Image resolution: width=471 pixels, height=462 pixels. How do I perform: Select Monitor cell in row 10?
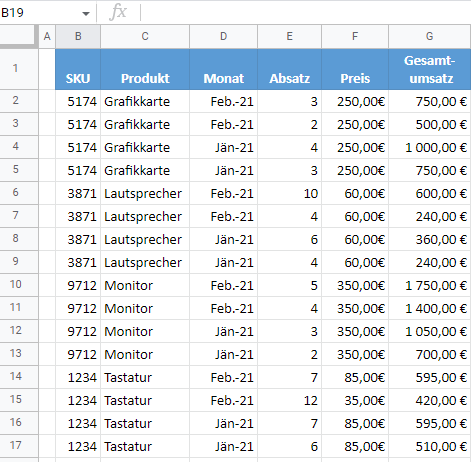point(145,285)
